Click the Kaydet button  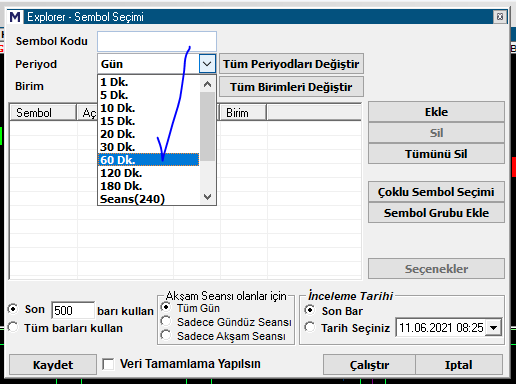tap(53, 365)
